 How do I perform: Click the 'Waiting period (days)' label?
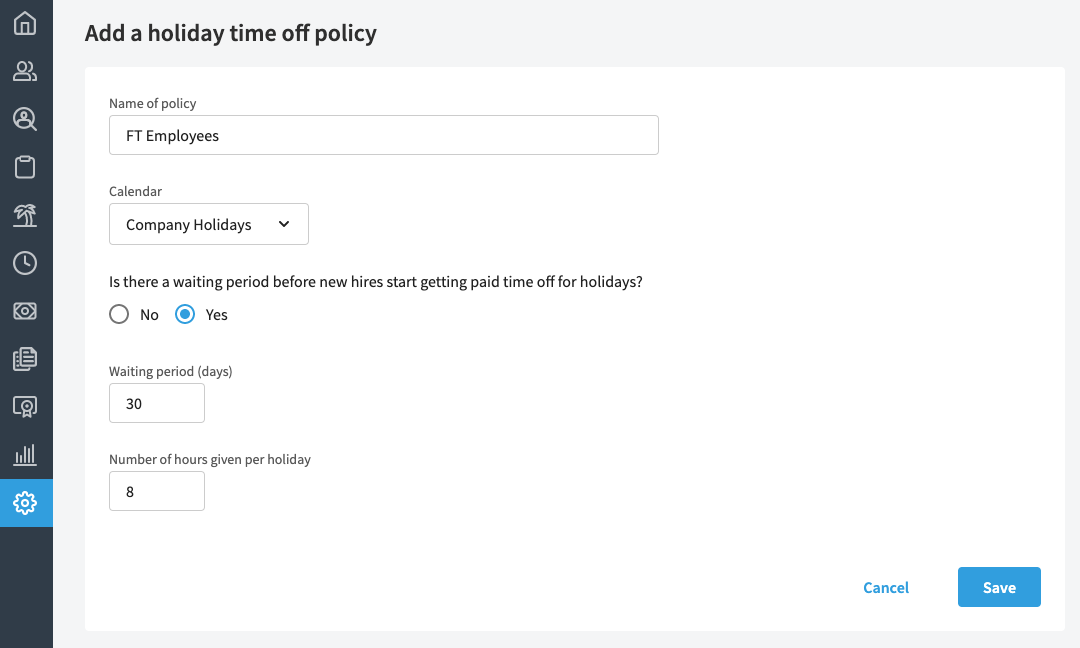click(171, 371)
